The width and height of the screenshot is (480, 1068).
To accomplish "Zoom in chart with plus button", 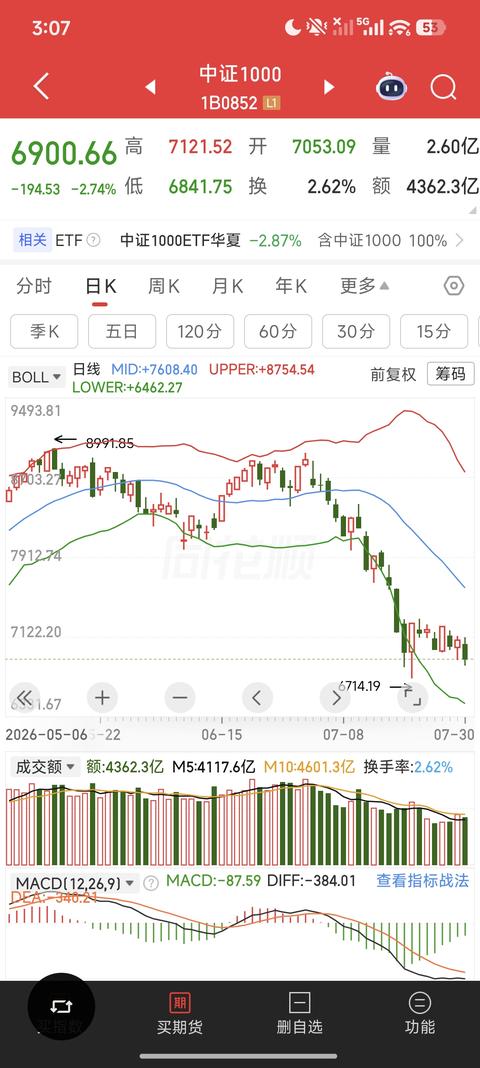I will [102, 697].
